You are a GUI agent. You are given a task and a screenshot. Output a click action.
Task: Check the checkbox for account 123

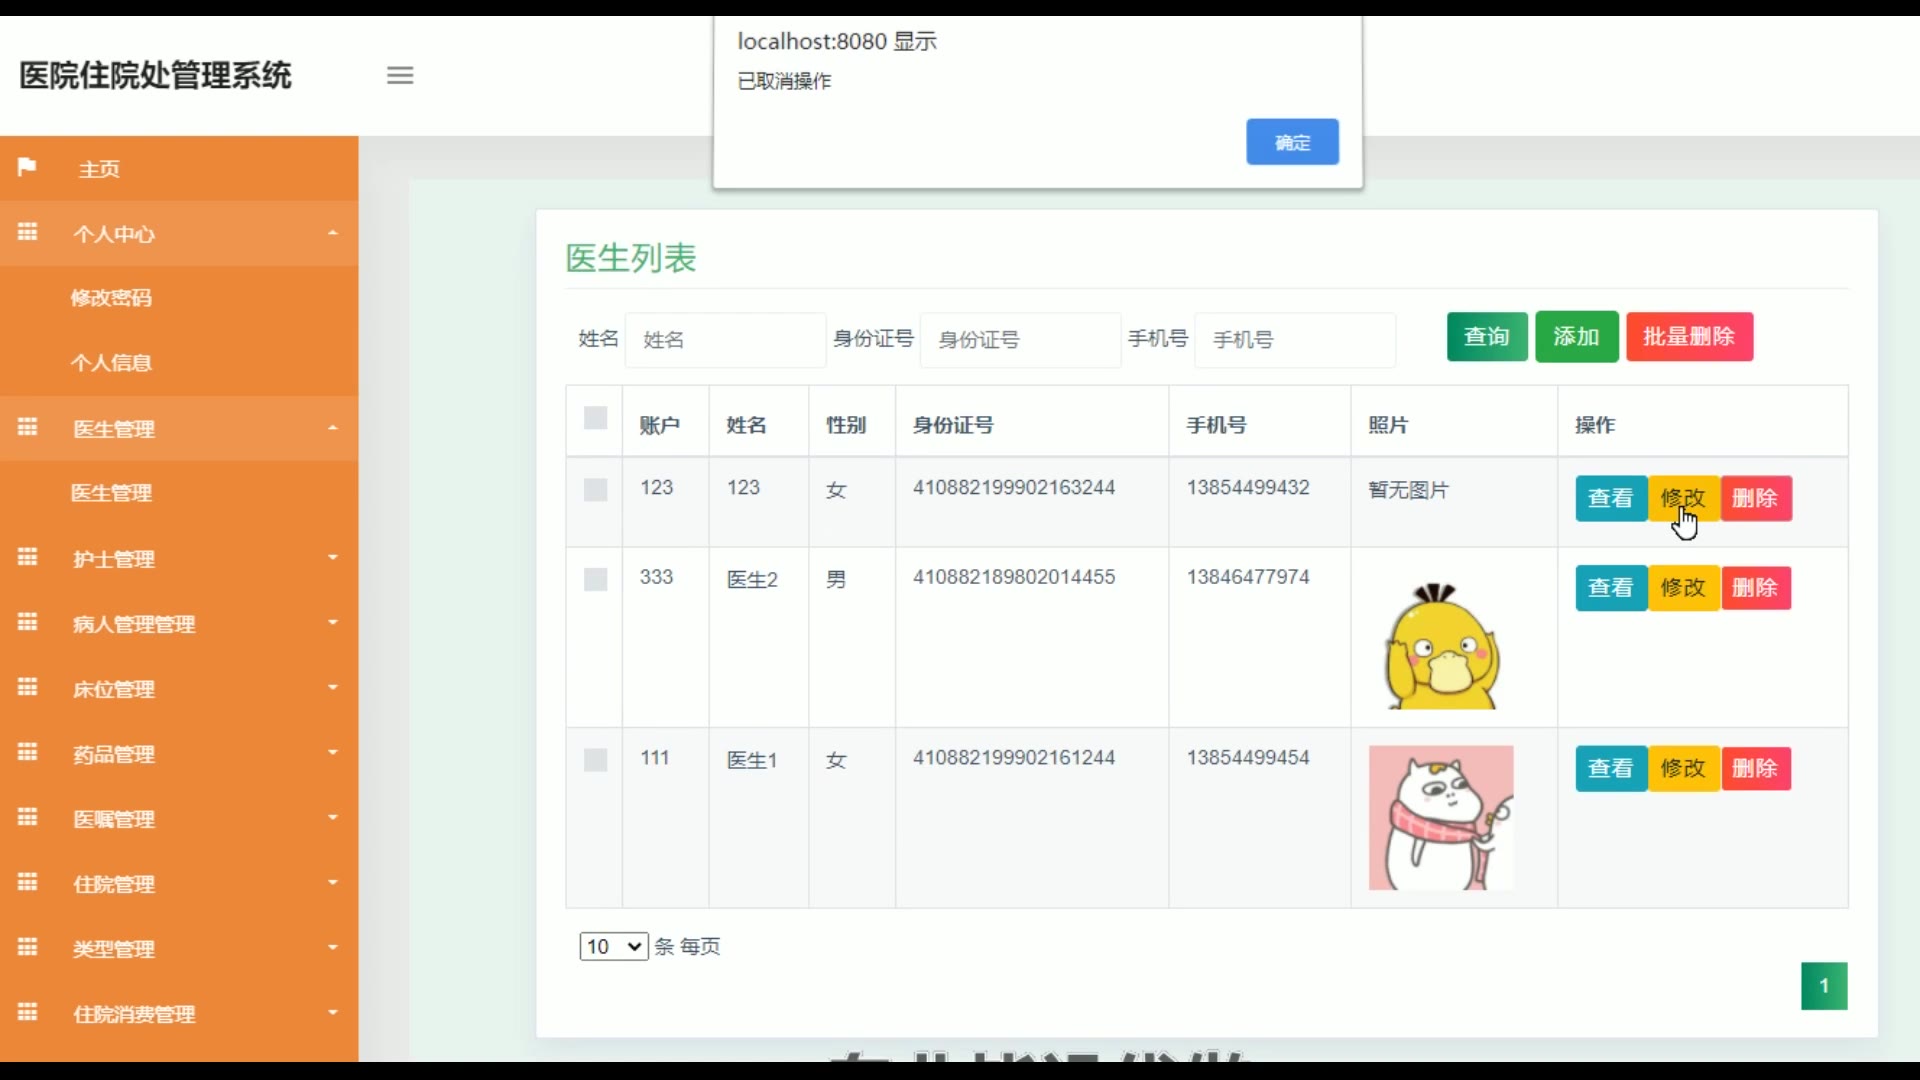click(595, 490)
